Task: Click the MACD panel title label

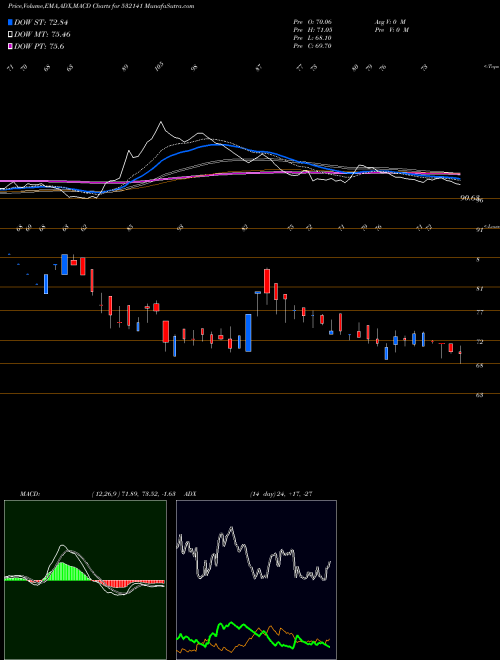Action: [x=30, y=494]
